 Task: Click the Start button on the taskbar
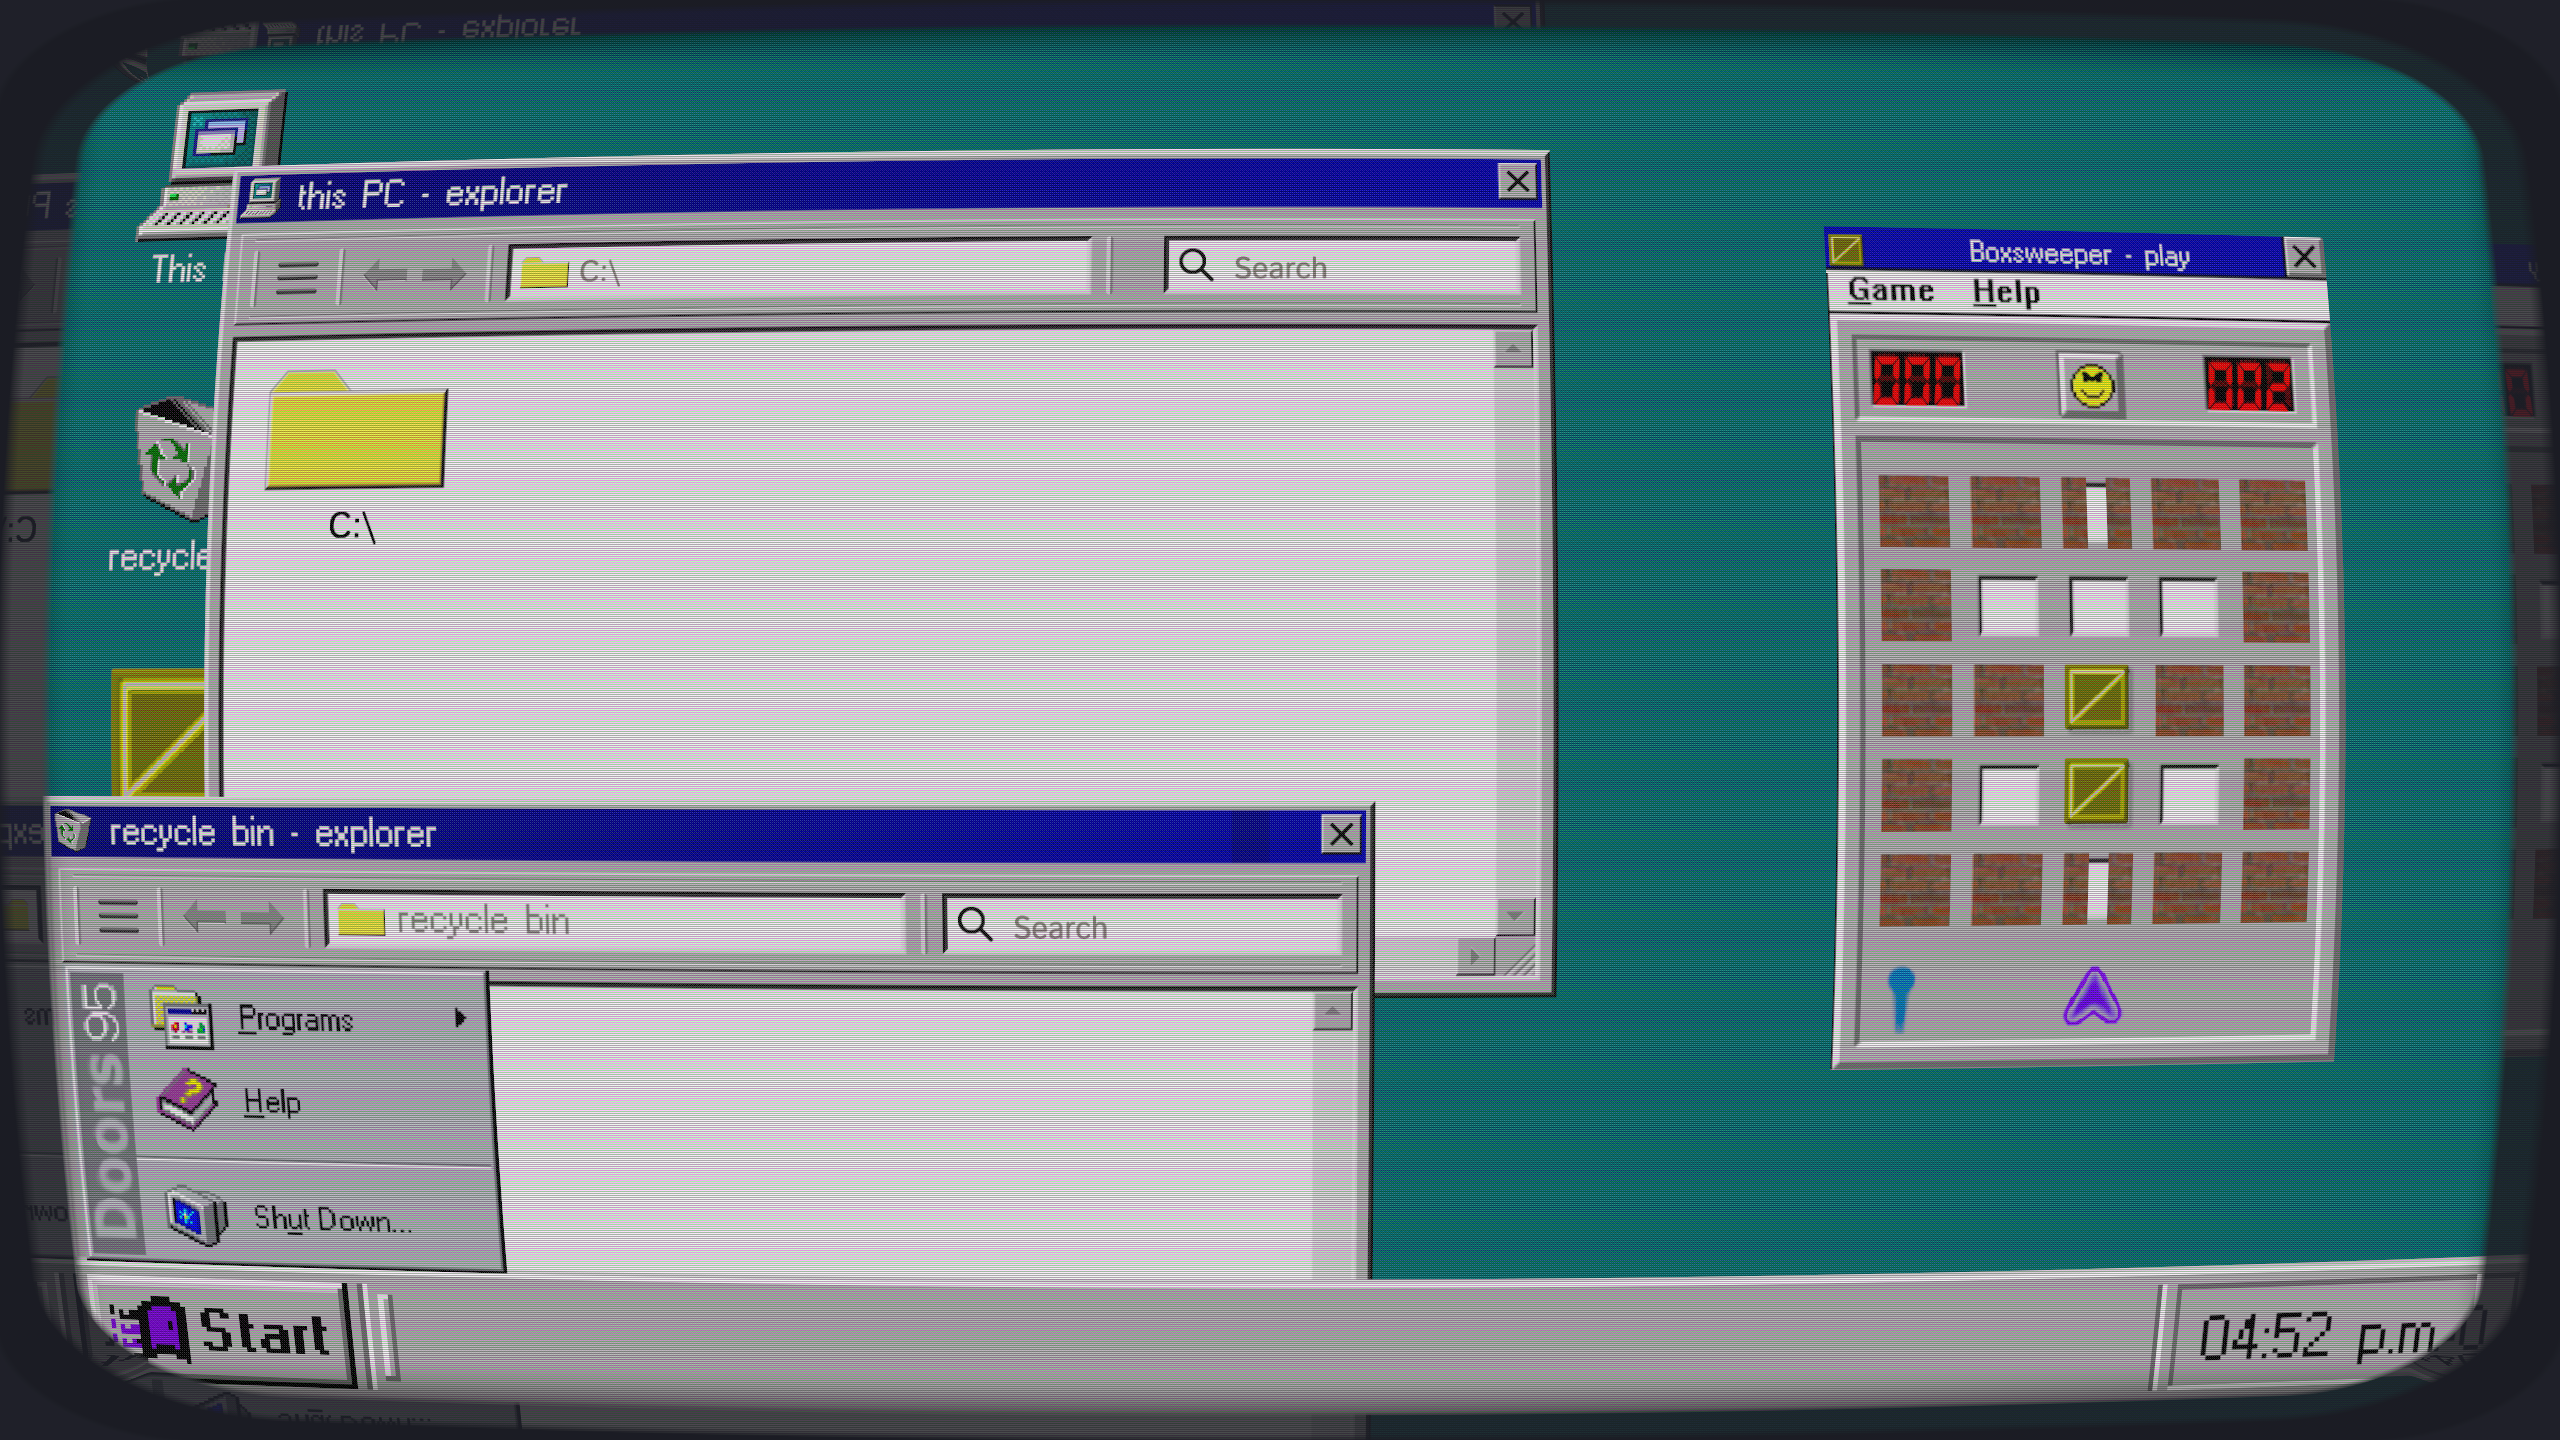click(220, 1332)
